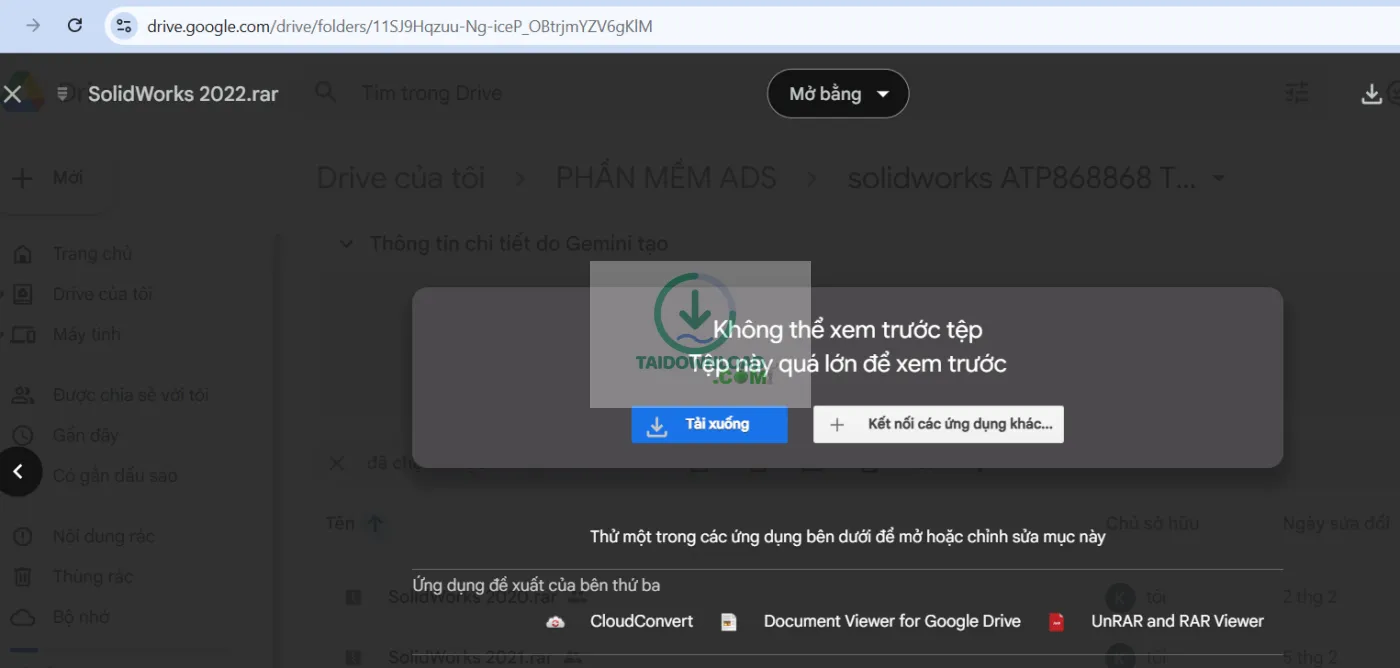
Task: Collapse "Thông tin chi tiết do Gemini tạo" section
Action: tap(346, 244)
